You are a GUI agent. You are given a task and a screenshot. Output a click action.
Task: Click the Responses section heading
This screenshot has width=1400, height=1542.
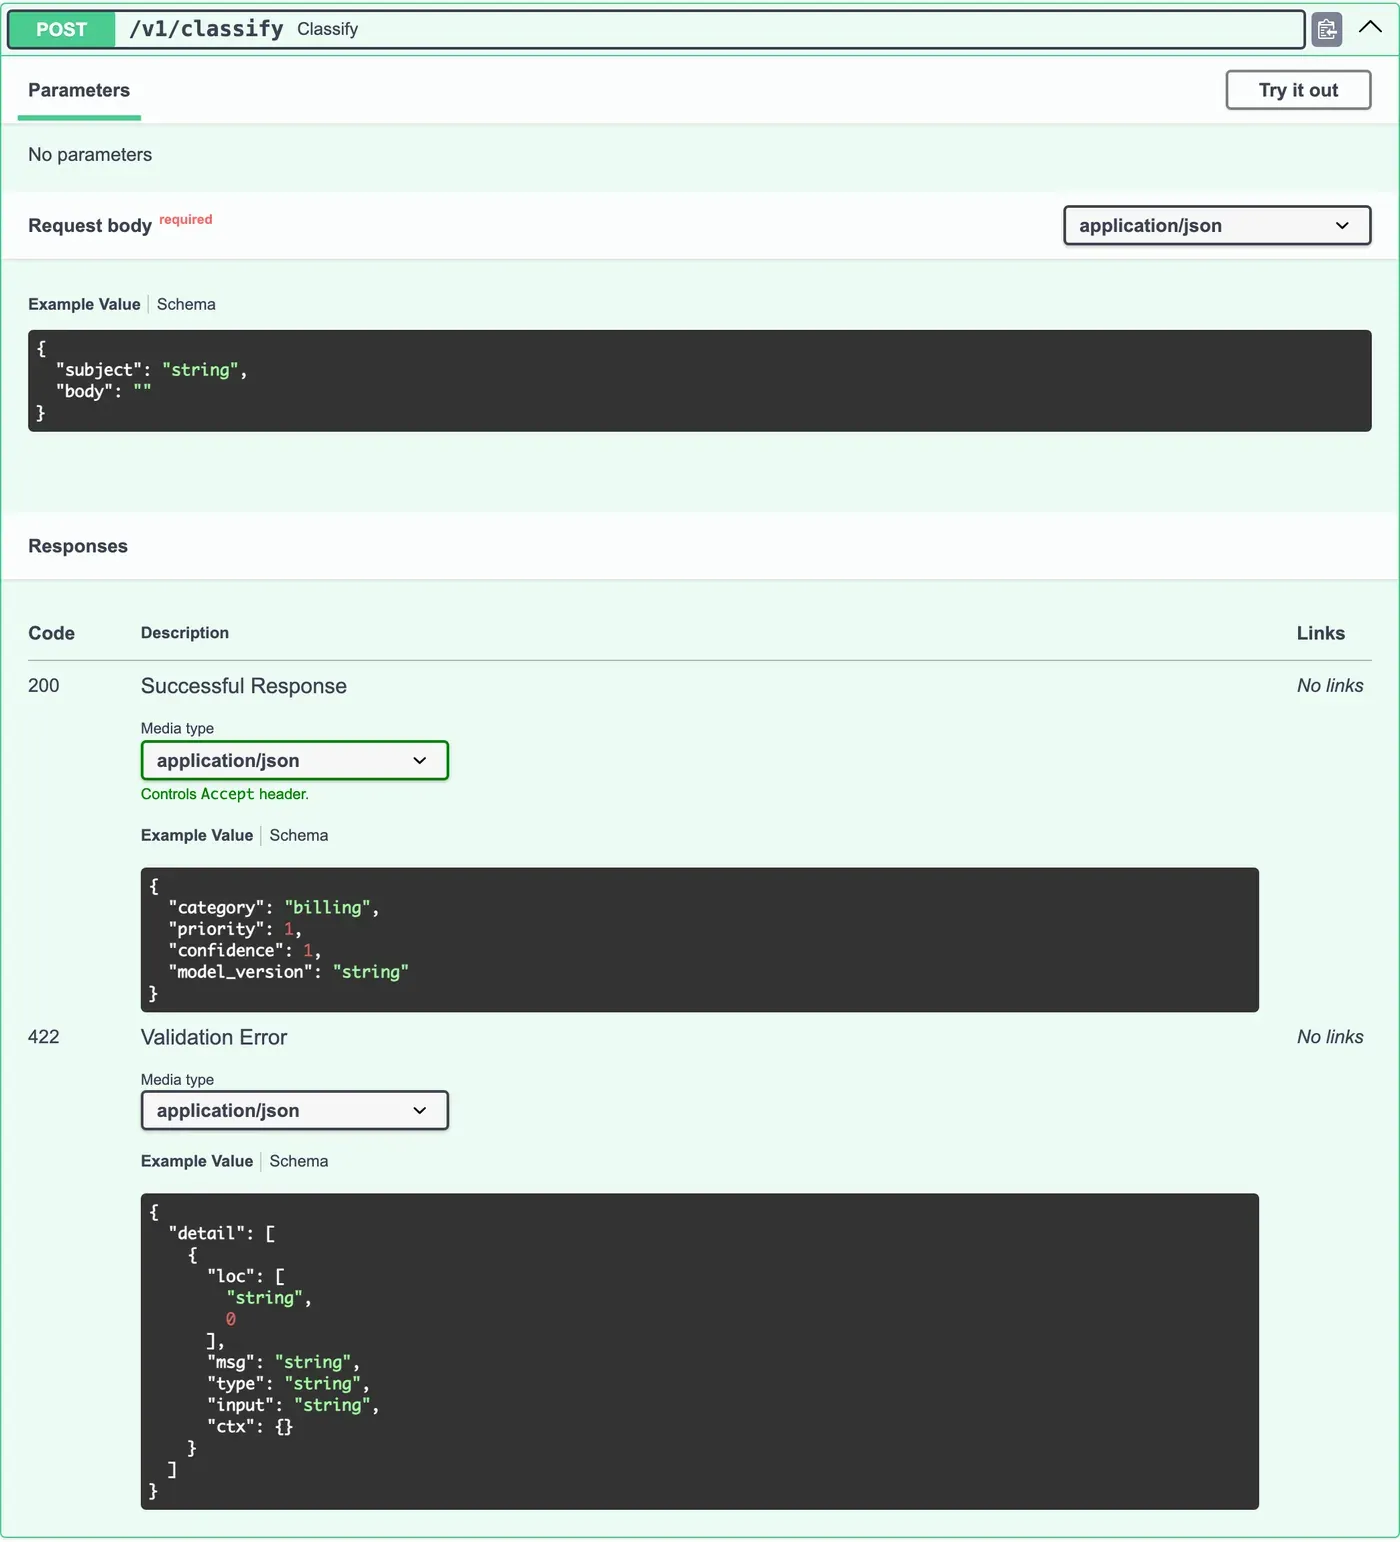pyautogui.click(x=78, y=547)
